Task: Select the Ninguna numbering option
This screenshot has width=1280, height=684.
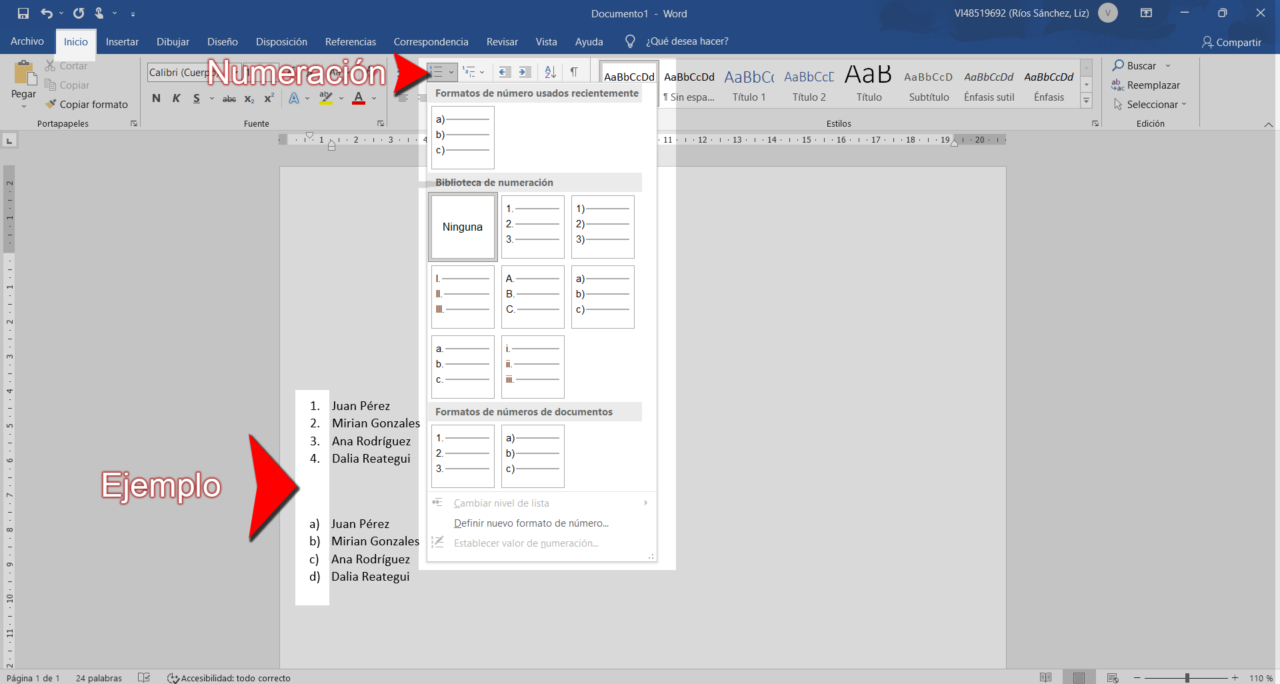Action: tap(462, 226)
